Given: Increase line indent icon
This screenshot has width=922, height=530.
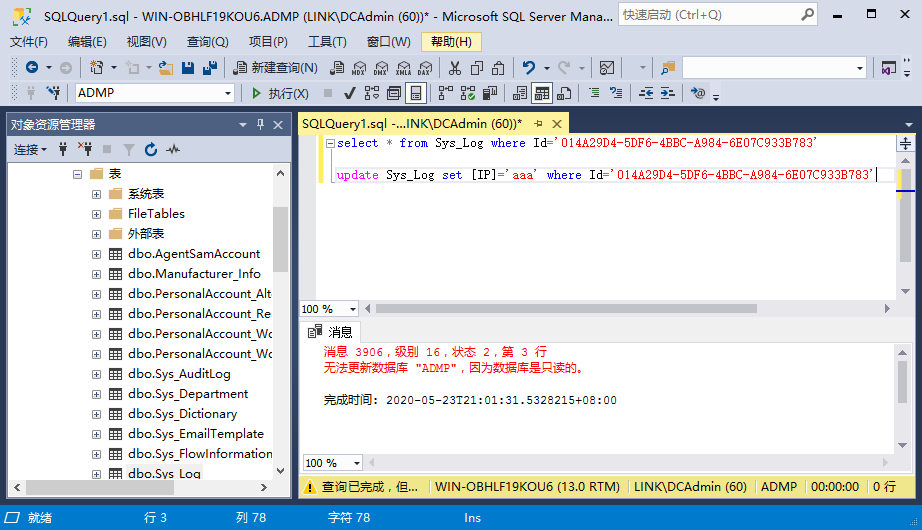Looking at the screenshot, I should [667, 93].
